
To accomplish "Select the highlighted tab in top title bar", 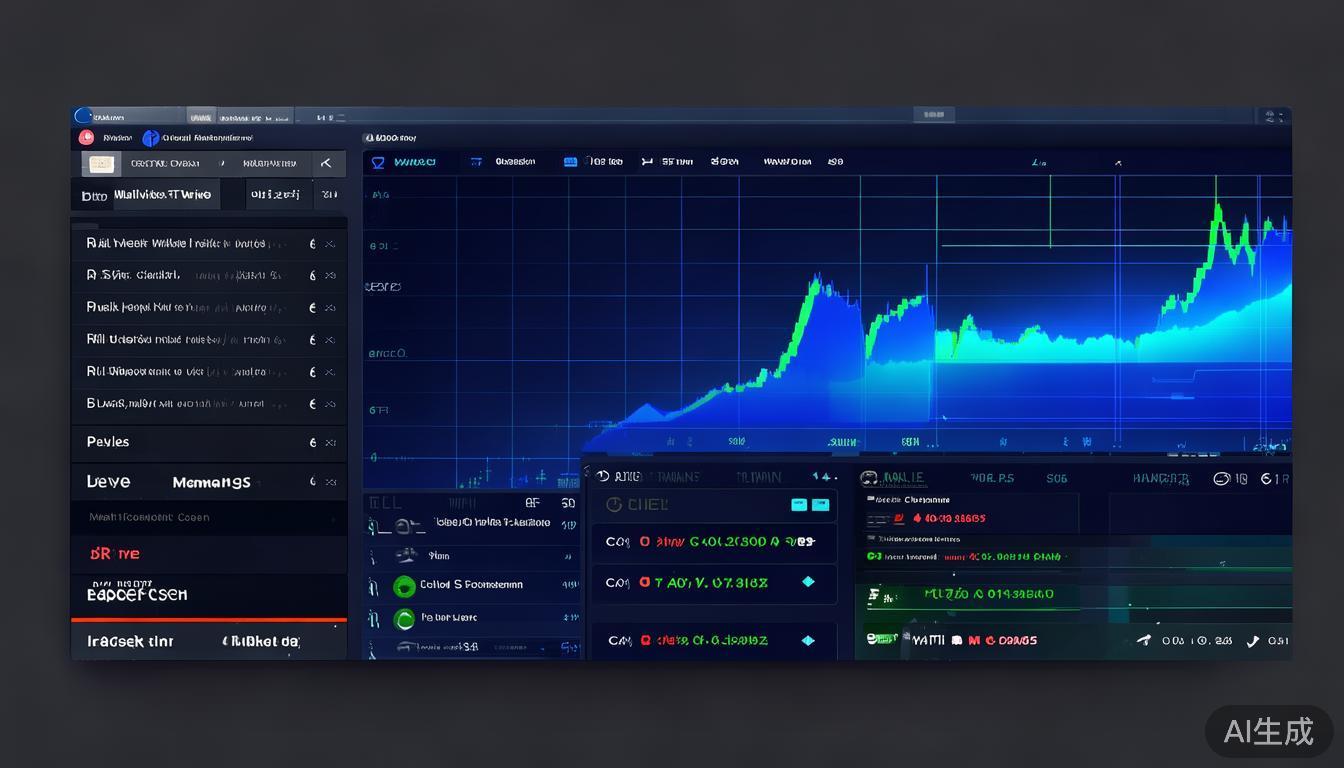I will pos(201,117).
